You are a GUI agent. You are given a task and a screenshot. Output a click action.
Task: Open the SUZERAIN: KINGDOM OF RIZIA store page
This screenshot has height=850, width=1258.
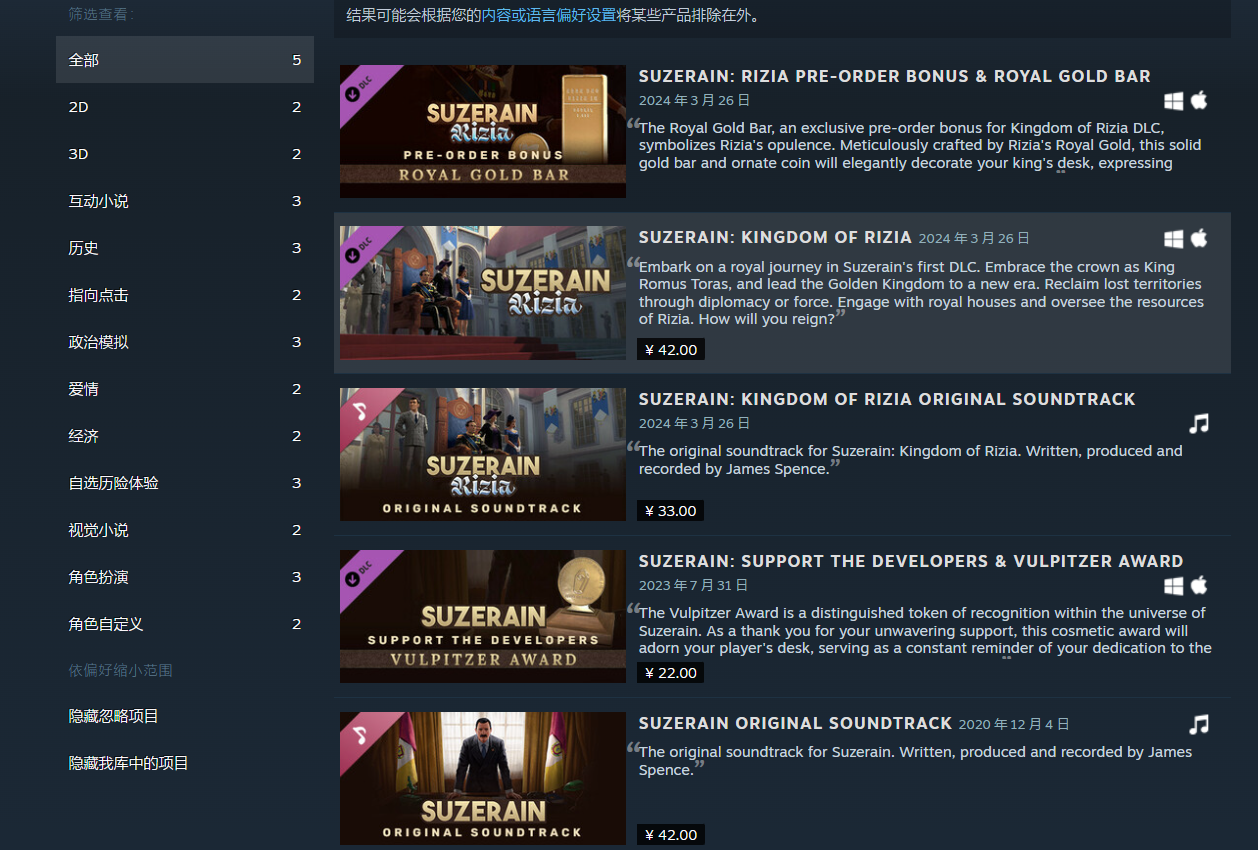coord(774,237)
